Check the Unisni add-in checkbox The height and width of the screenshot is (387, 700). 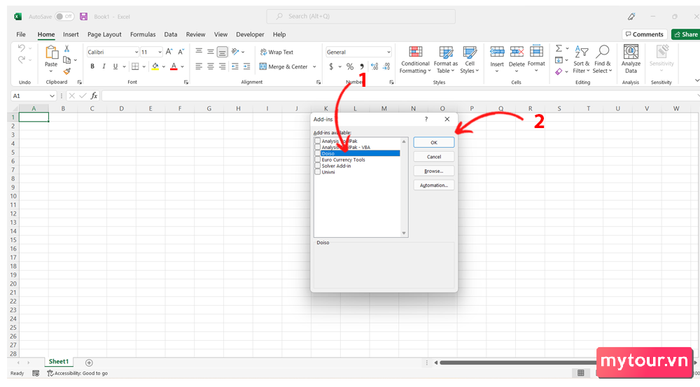click(317, 172)
